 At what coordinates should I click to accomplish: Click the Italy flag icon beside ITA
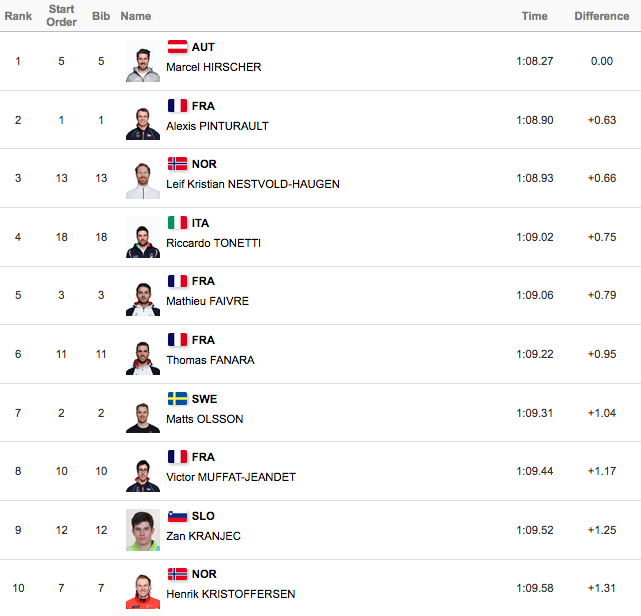click(x=177, y=223)
